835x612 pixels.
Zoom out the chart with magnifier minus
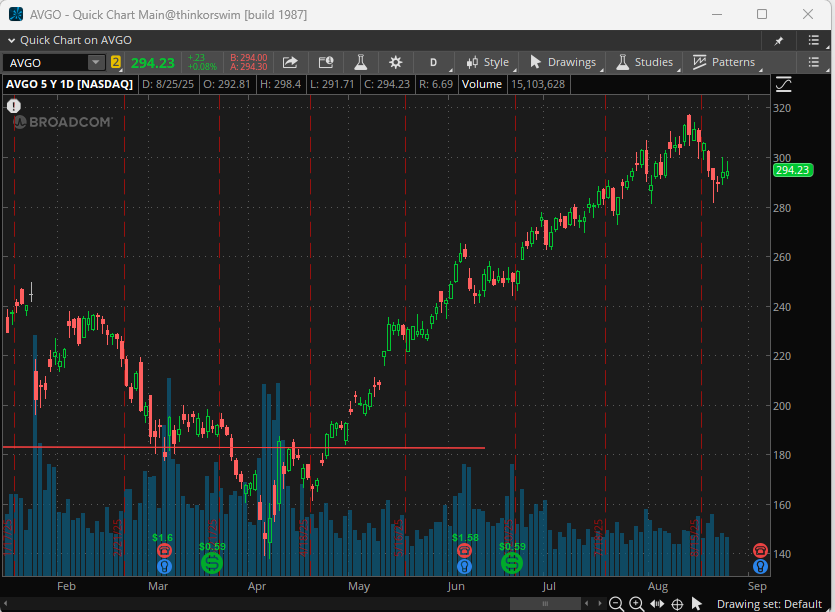[x=616, y=604]
